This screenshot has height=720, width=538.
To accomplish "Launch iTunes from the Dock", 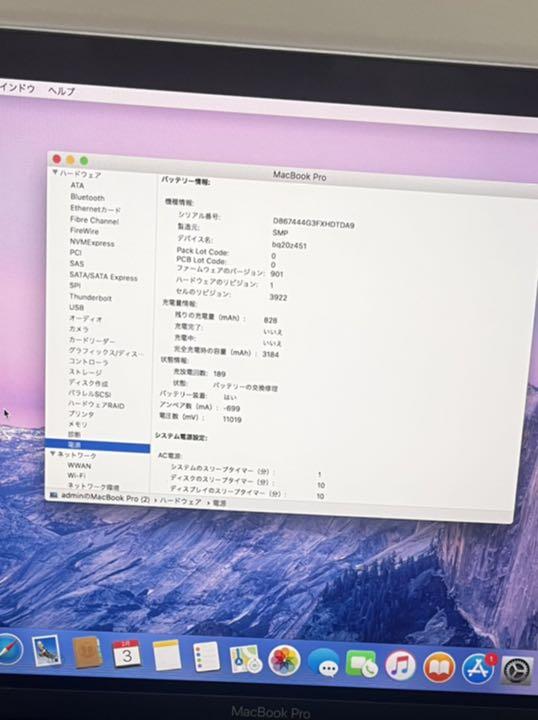I will tap(400, 666).
